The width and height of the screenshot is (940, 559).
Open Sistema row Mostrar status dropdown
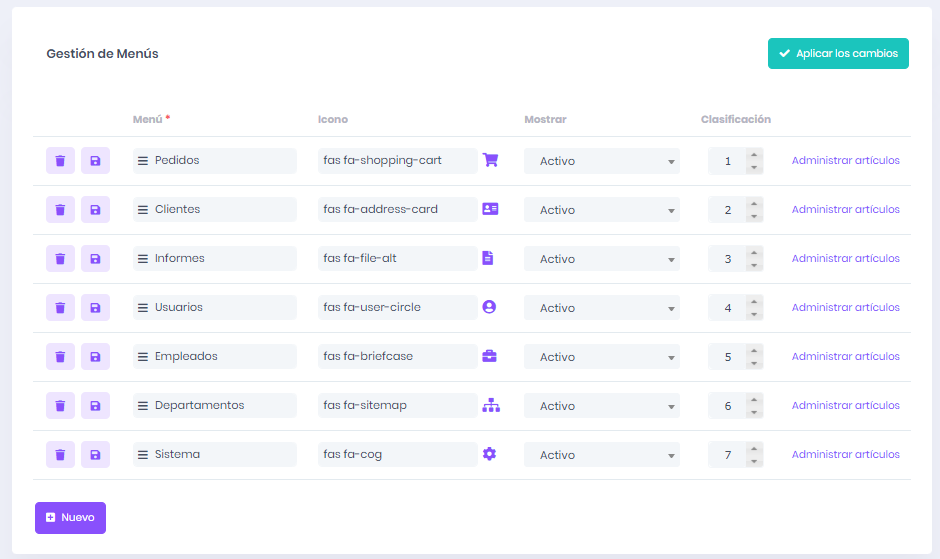[x=601, y=455]
